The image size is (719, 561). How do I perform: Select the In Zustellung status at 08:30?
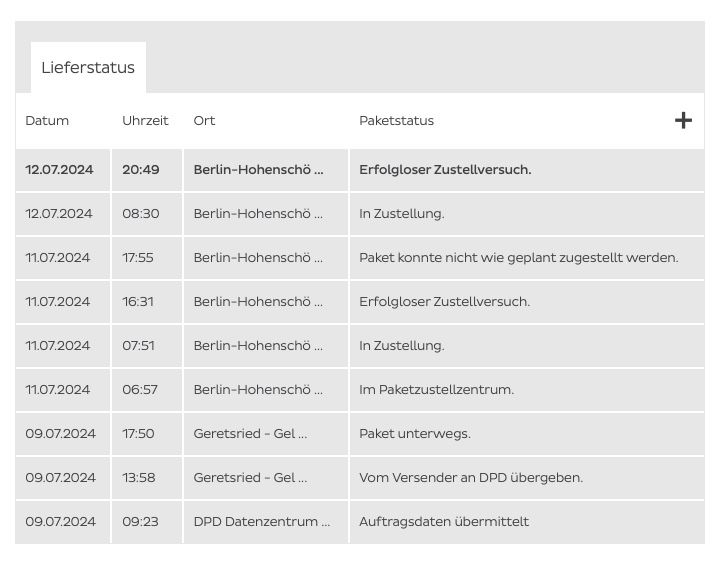[x=402, y=214]
